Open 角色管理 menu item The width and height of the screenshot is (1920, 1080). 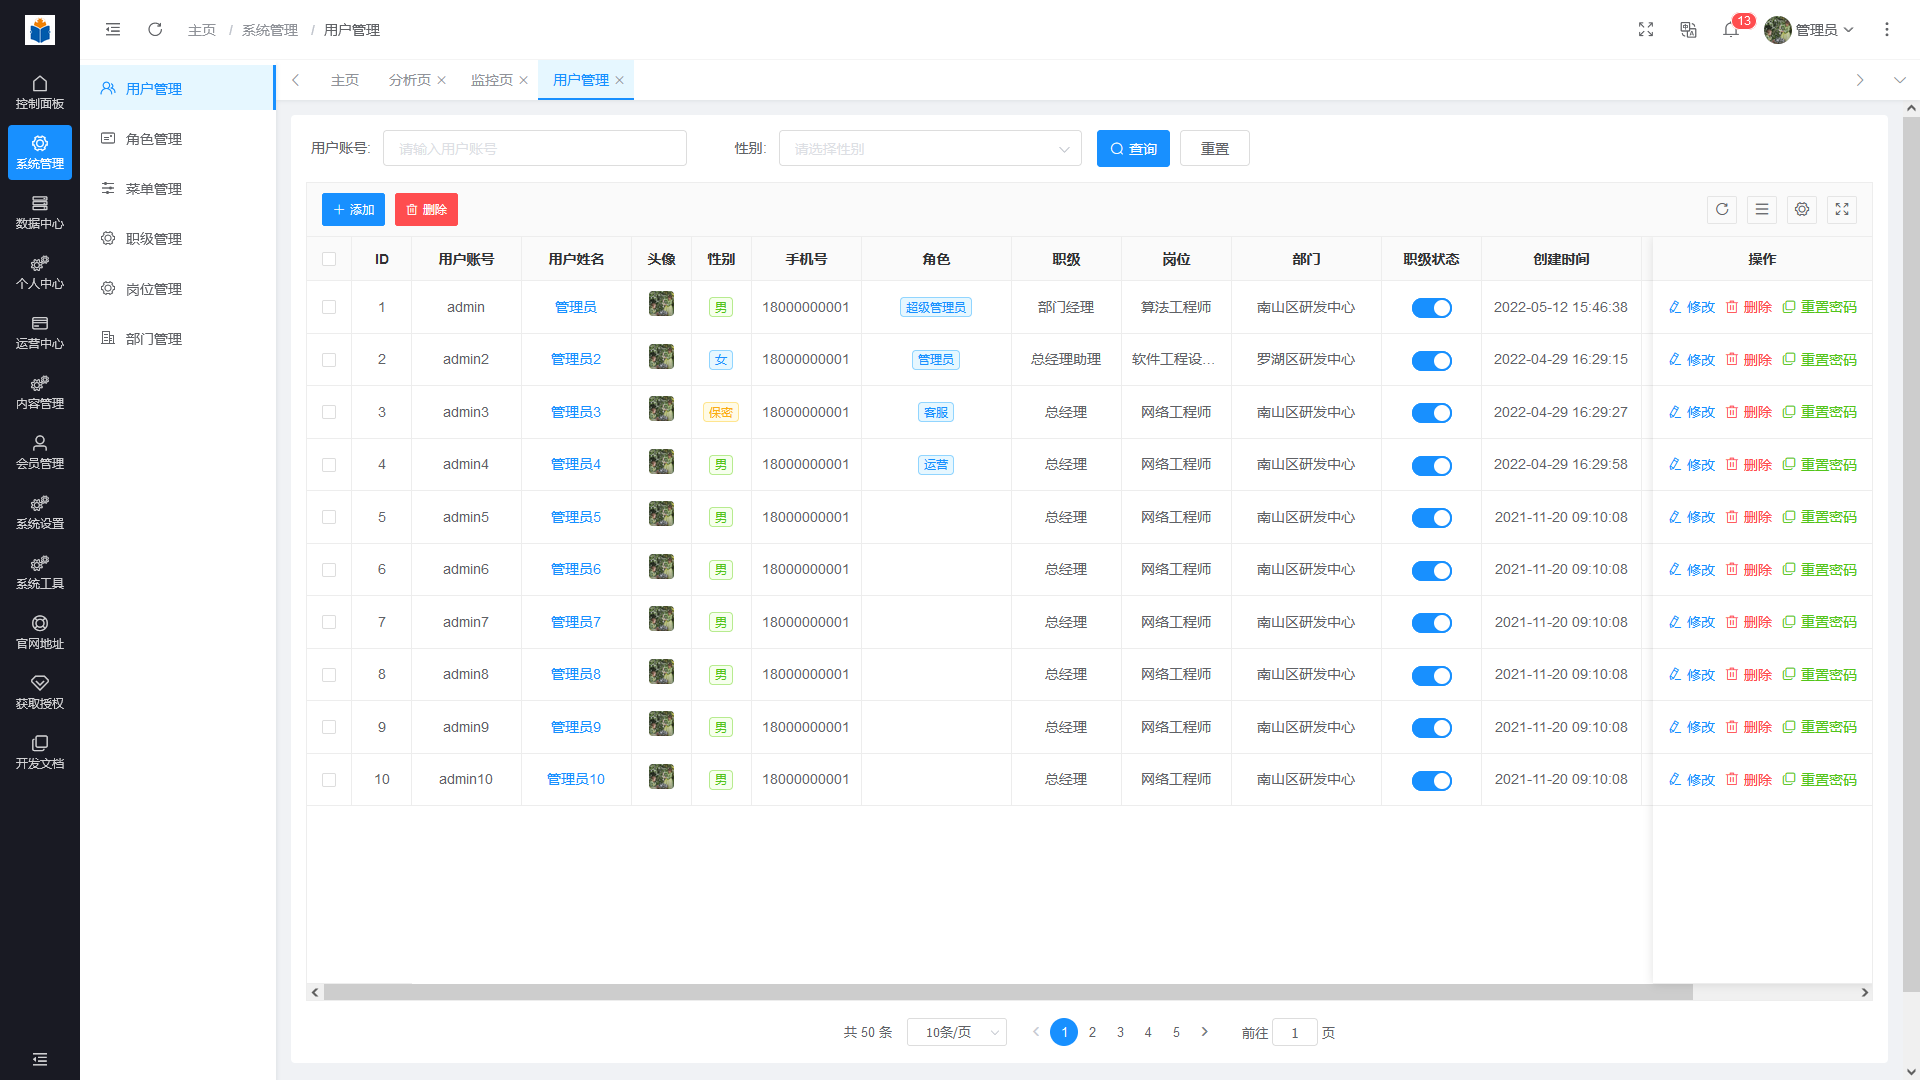(154, 139)
